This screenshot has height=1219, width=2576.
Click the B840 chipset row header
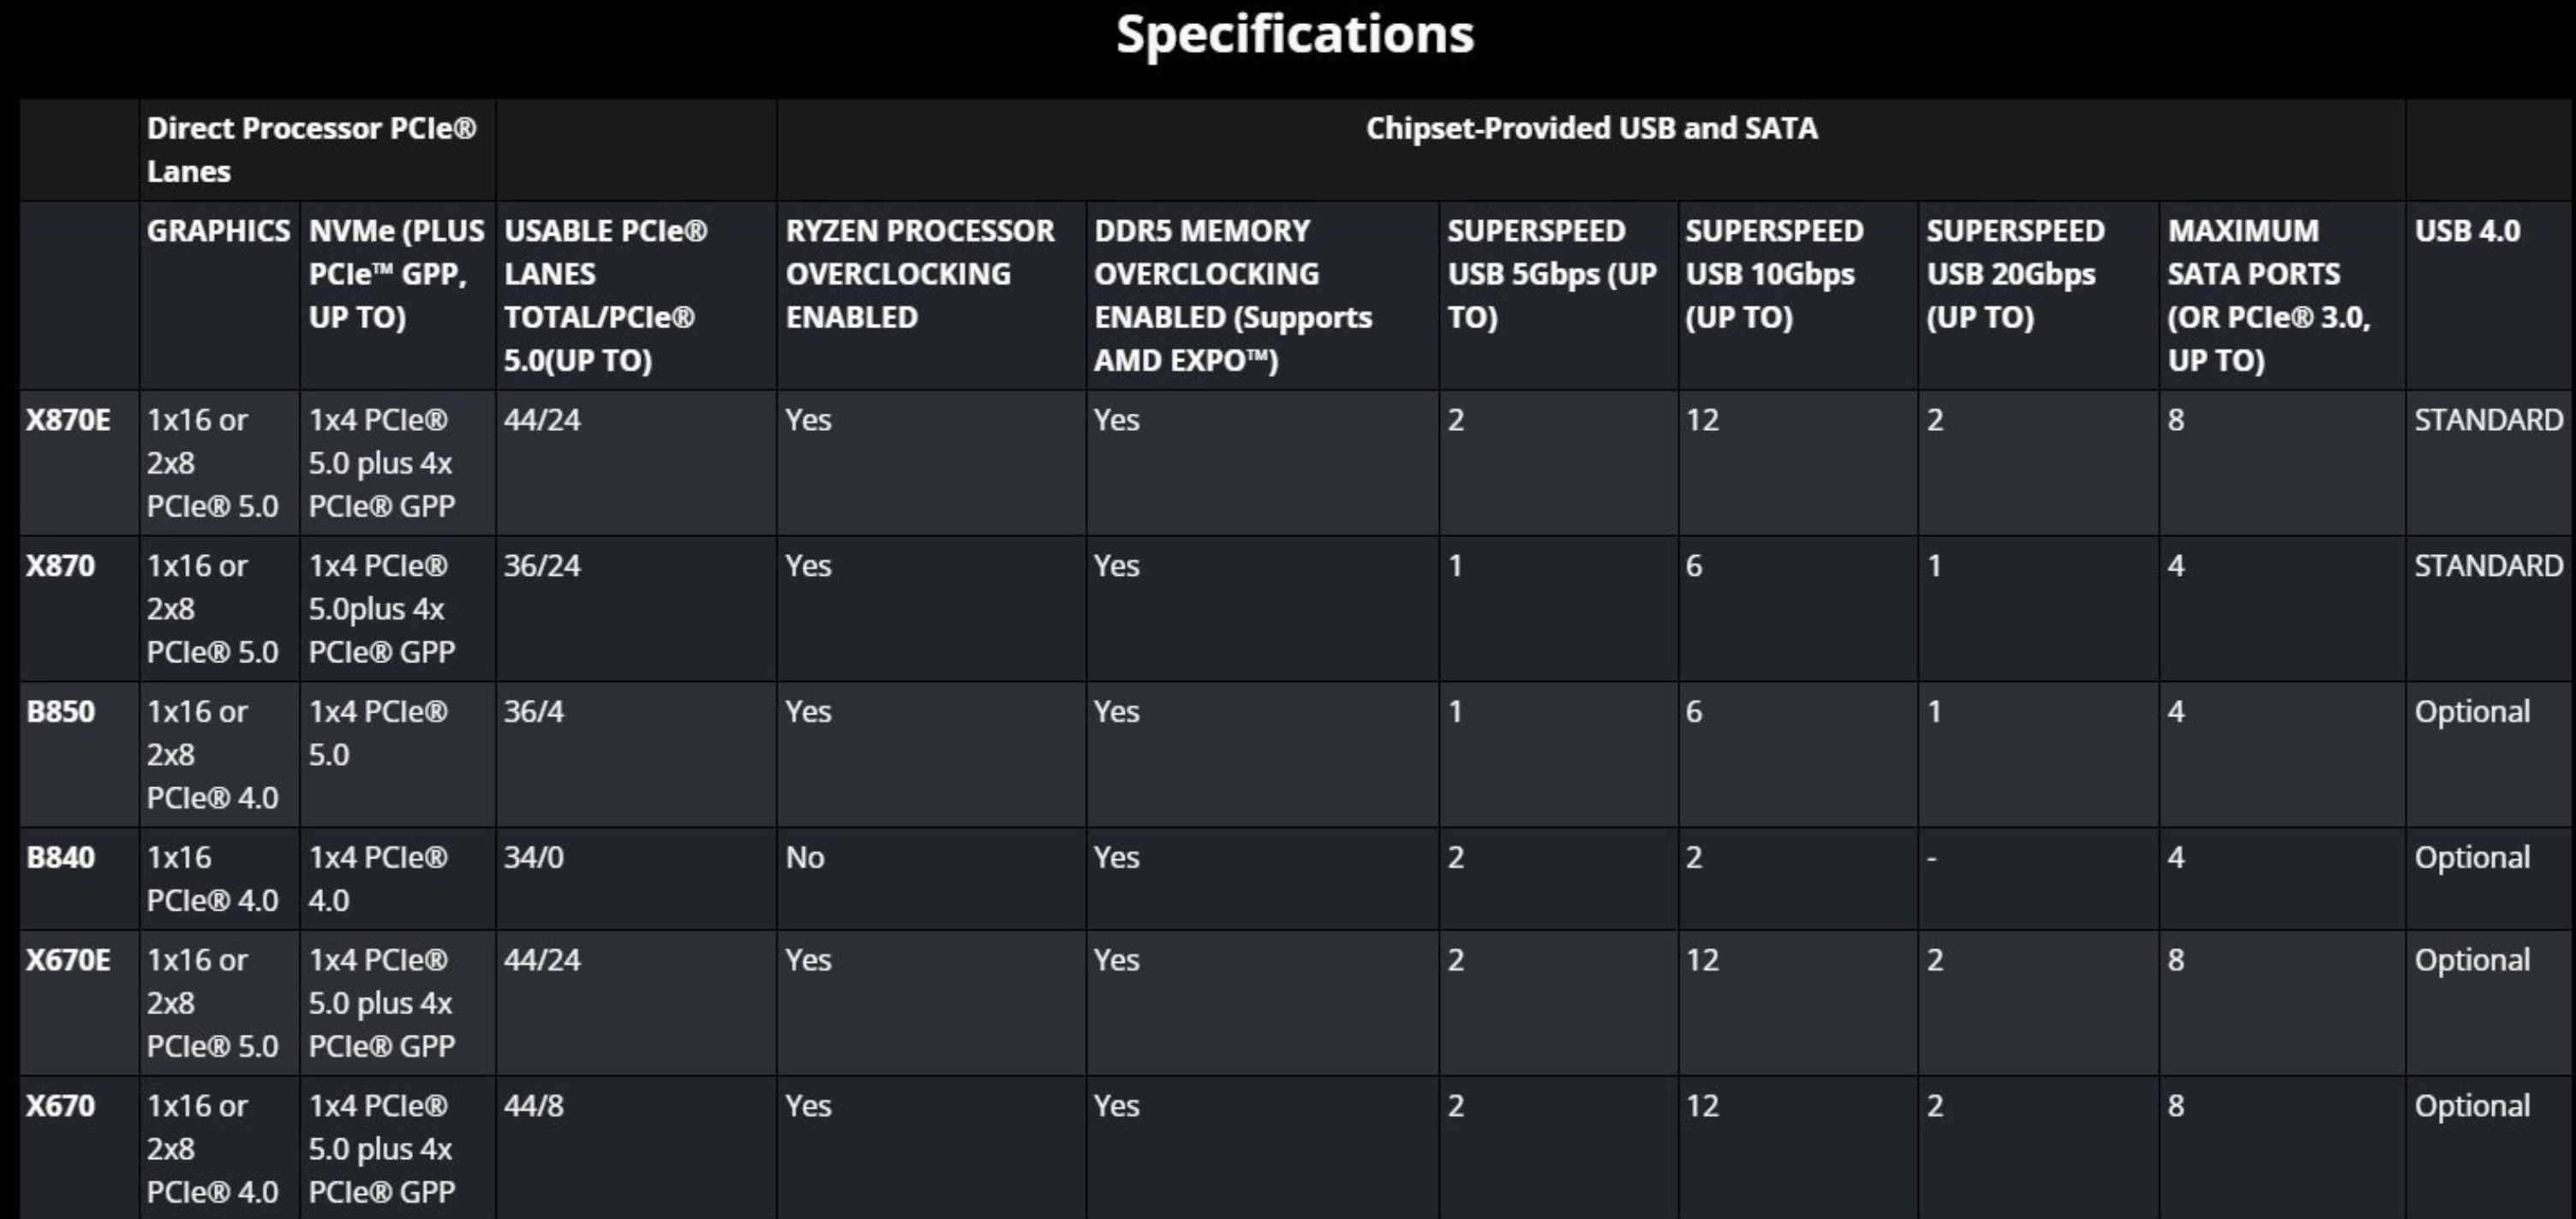(x=60, y=858)
